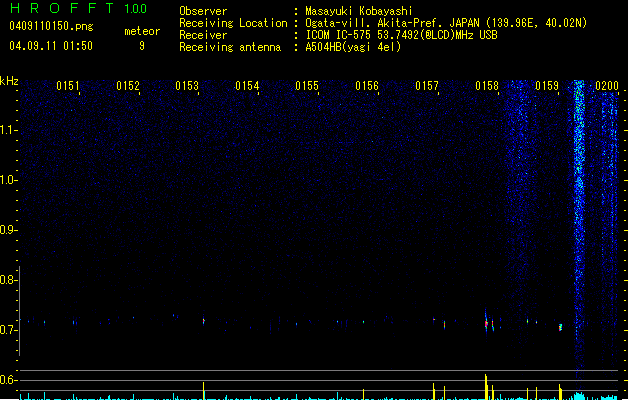This screenshot has height=400, width=629.
Task: Click the Observer label
Action: coord(203,11)
